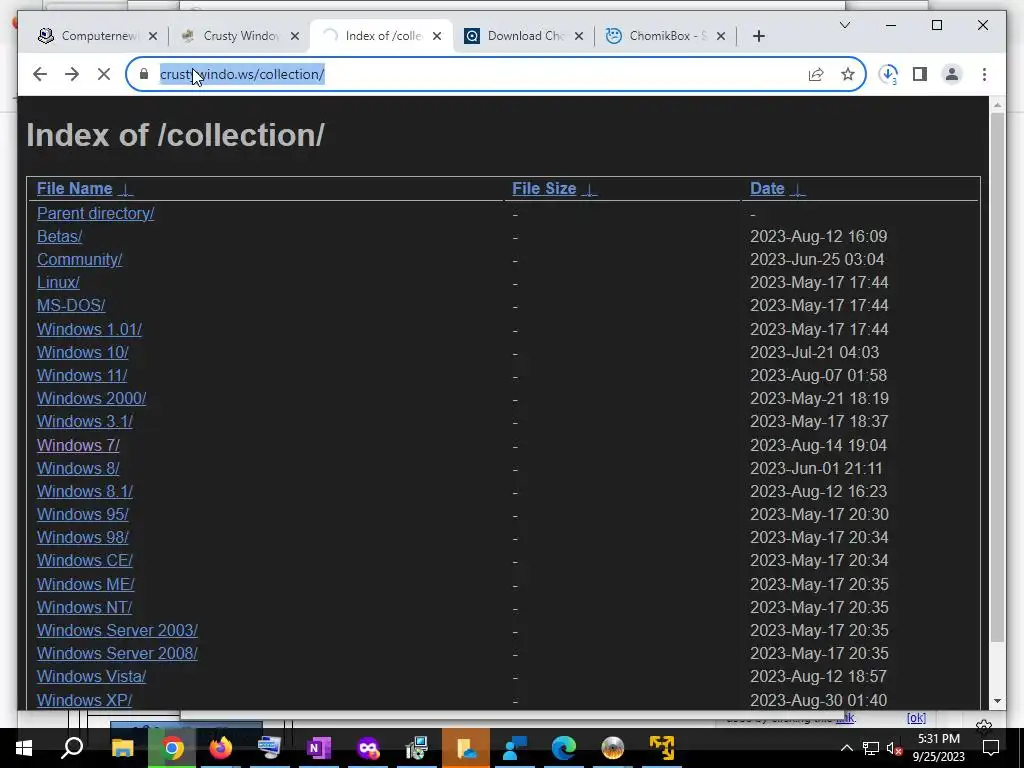The height and width of the screenshot is (768, 1024).
Task: Share this page icon in address bar
Action: pos(816,74)
